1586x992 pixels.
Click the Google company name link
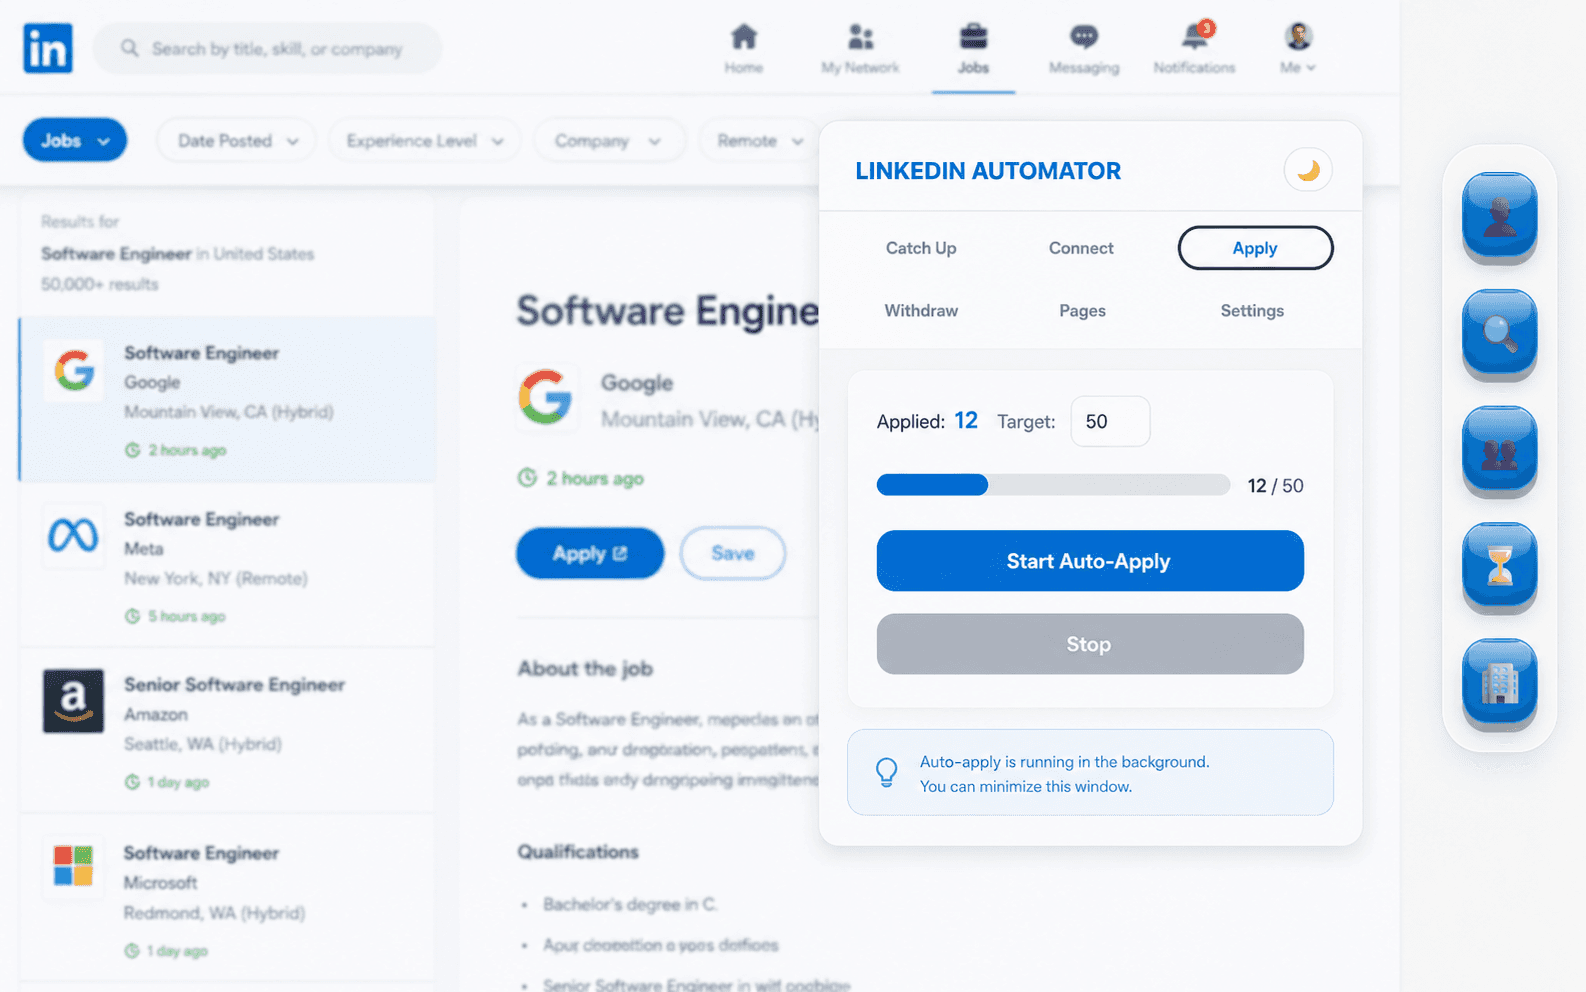pyautogui.click(x=637, y=383)
